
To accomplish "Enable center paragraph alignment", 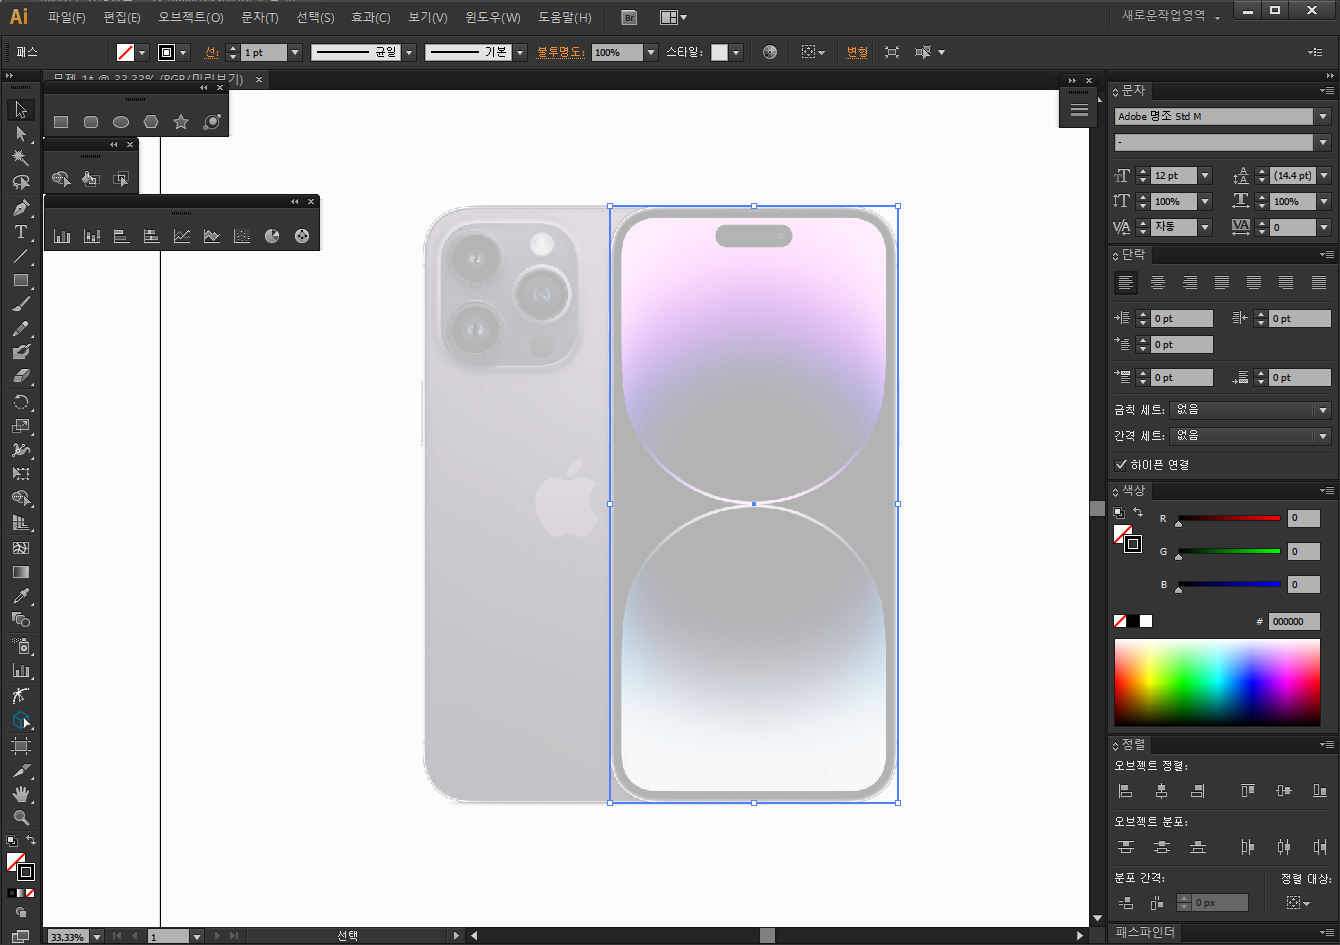I will 1158,283.
